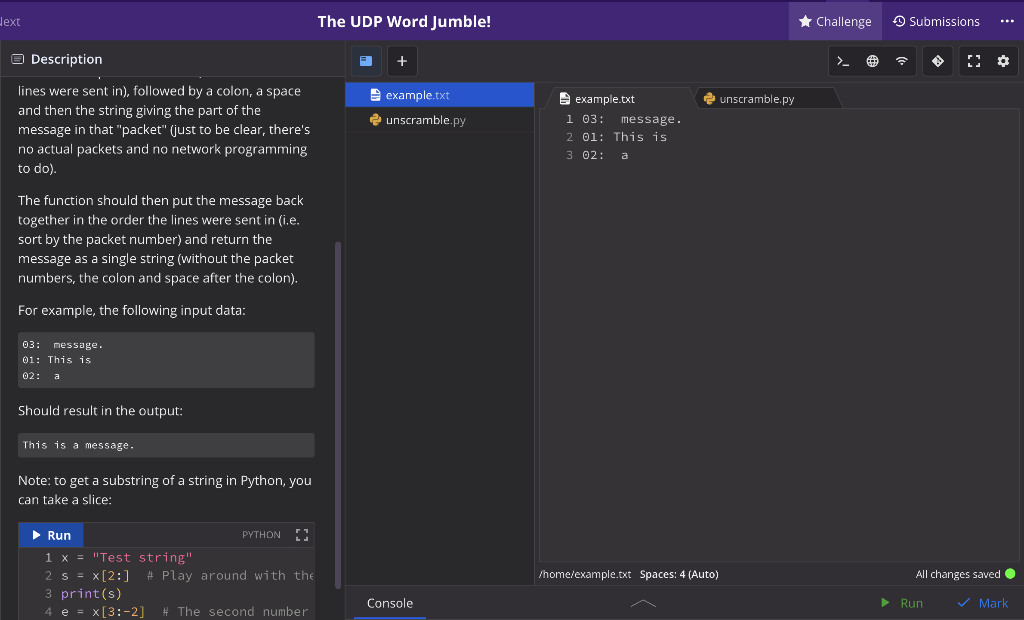
Task: Select the Challenge star header item
Action: (x=834, y=20)
